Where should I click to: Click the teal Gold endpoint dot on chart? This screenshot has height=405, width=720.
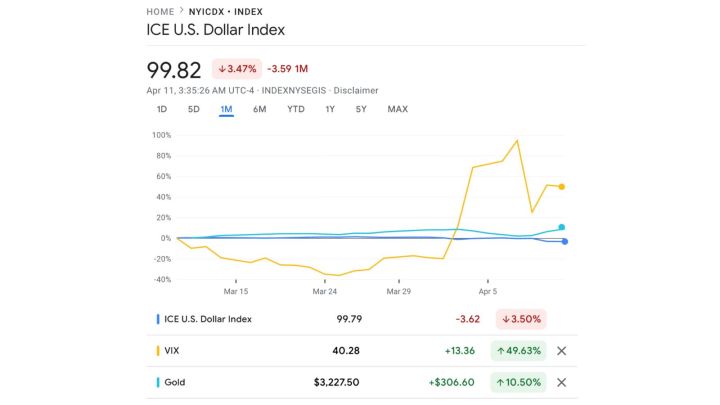click(x=562, y=228)
